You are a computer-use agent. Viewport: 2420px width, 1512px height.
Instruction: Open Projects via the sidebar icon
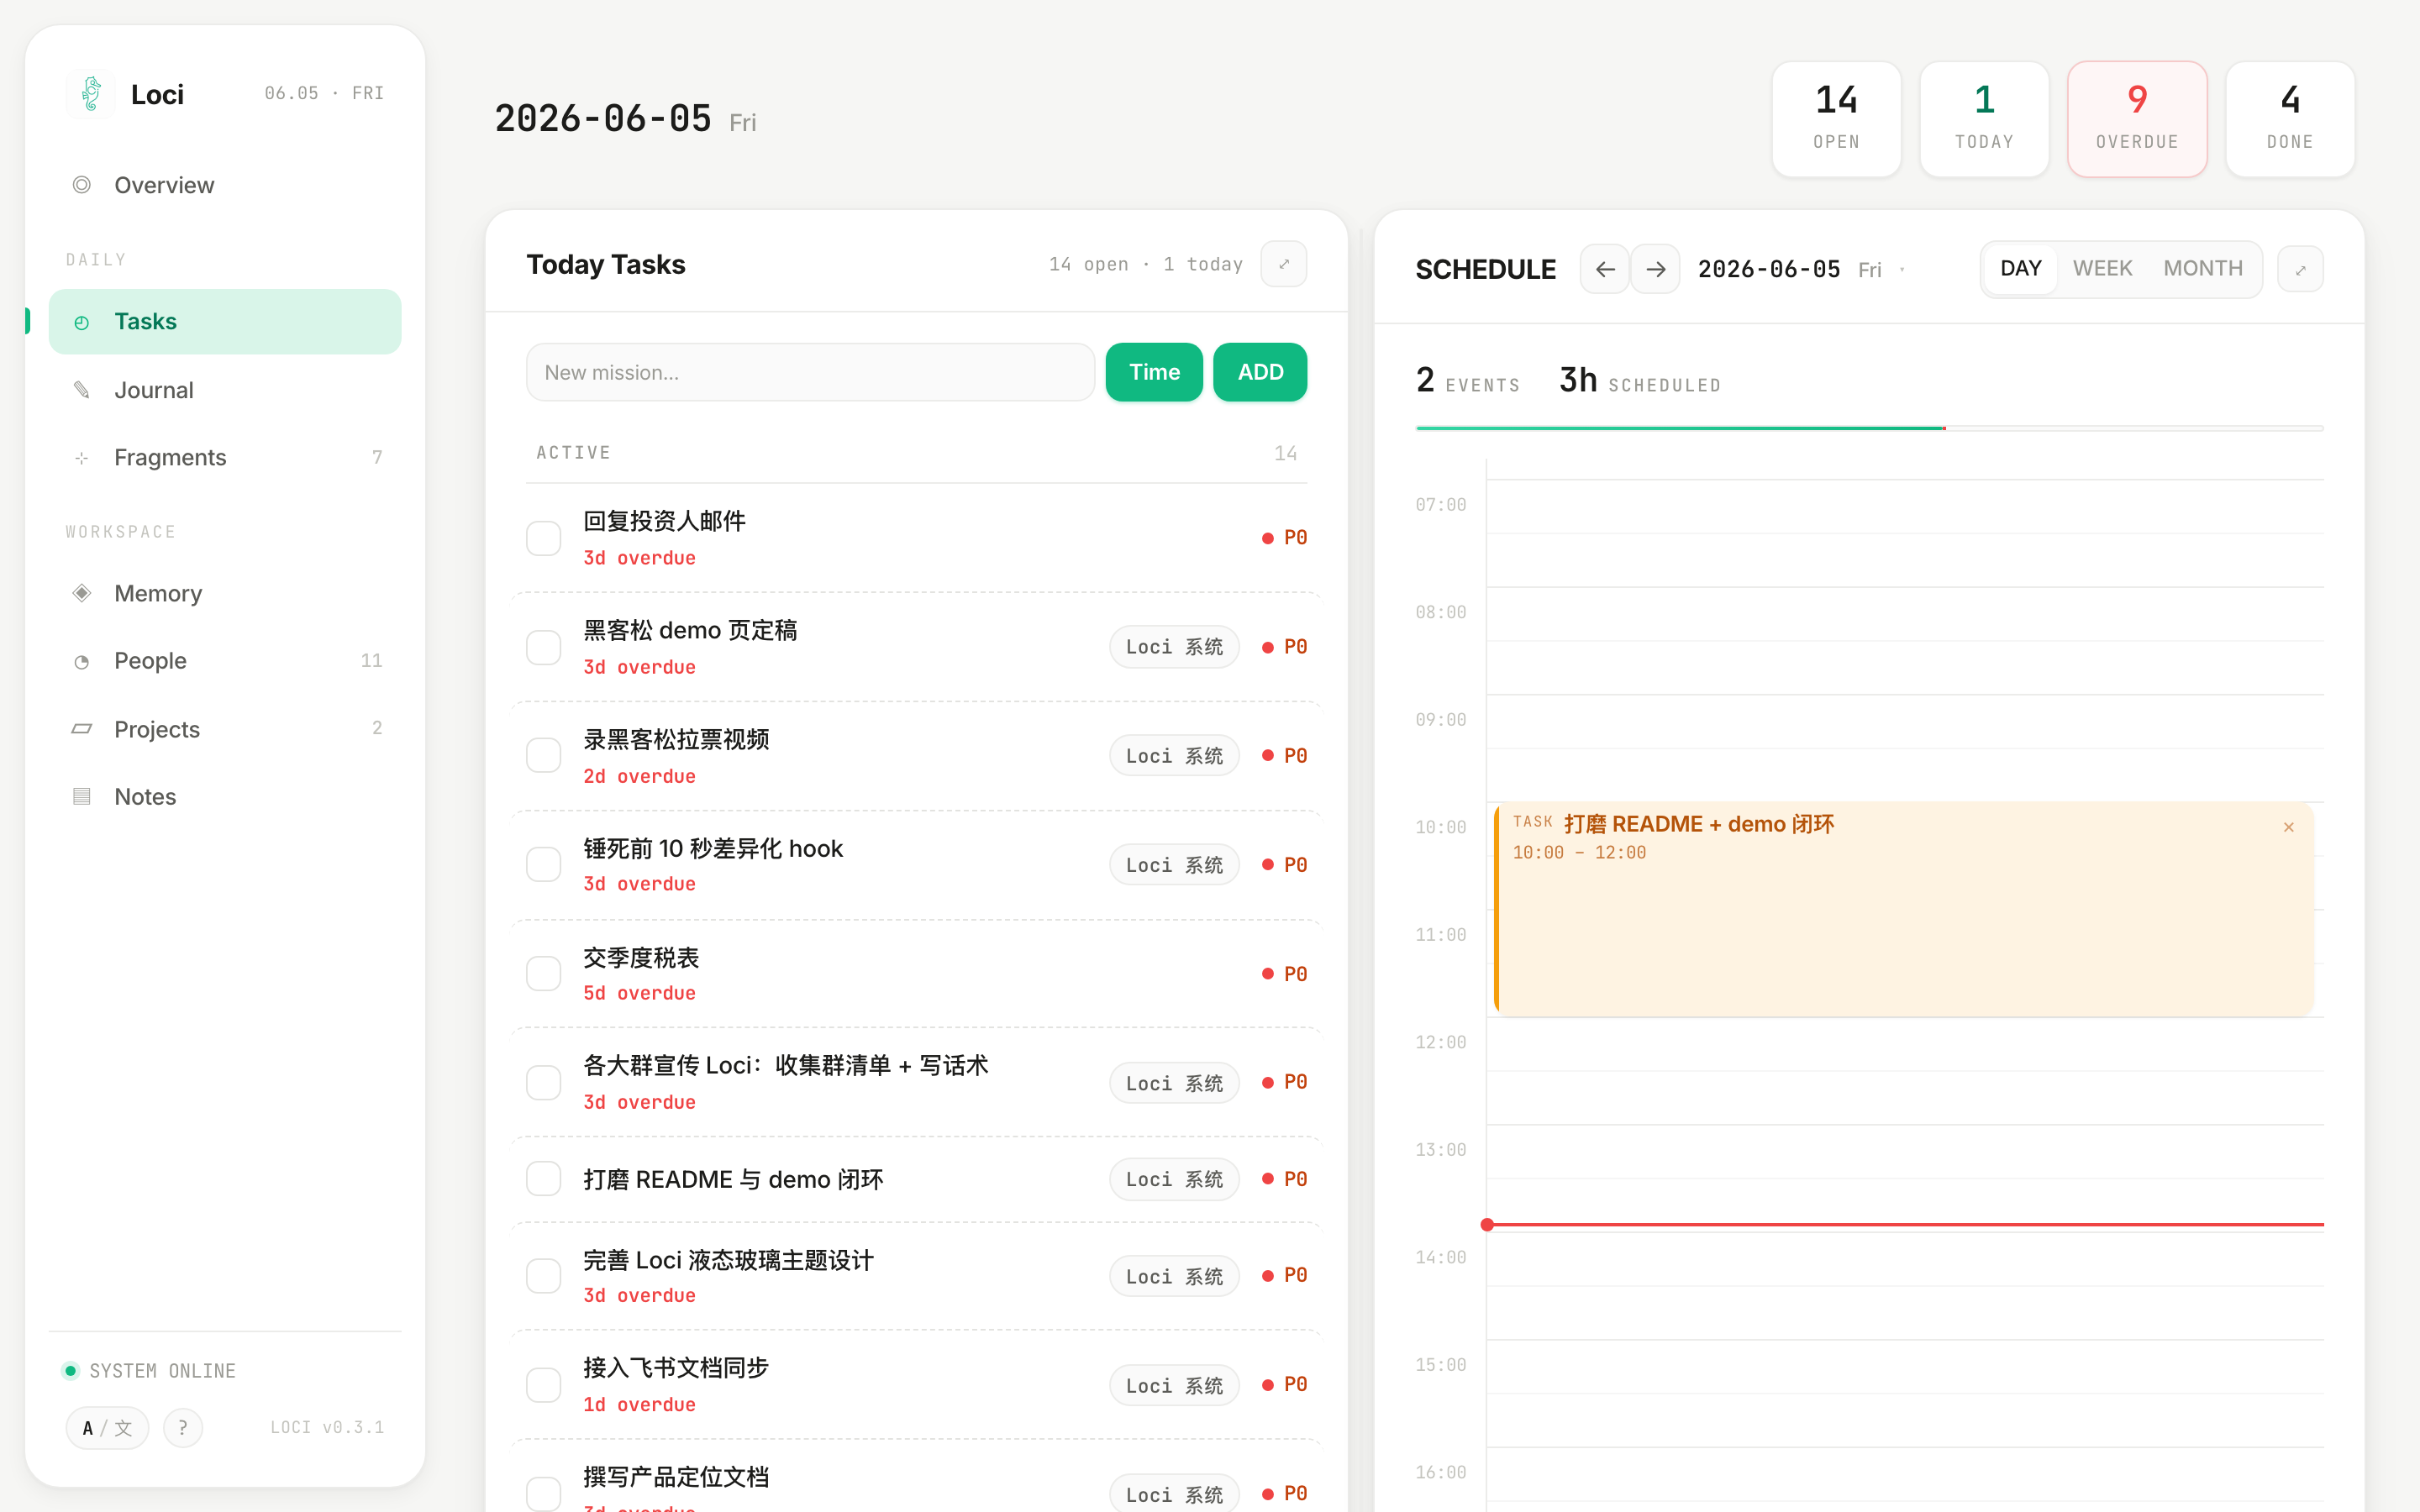(x=82, y=729)
